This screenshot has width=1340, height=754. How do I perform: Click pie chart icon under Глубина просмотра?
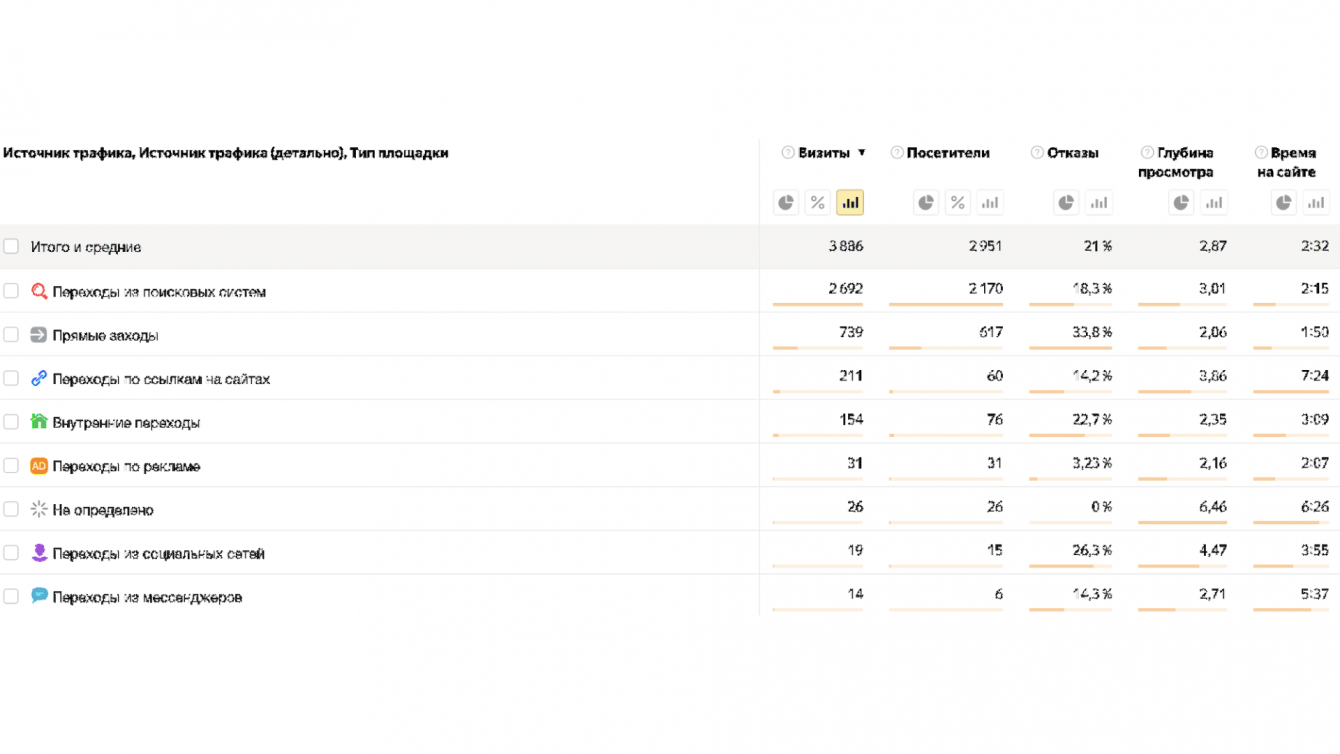point(1182,203)
